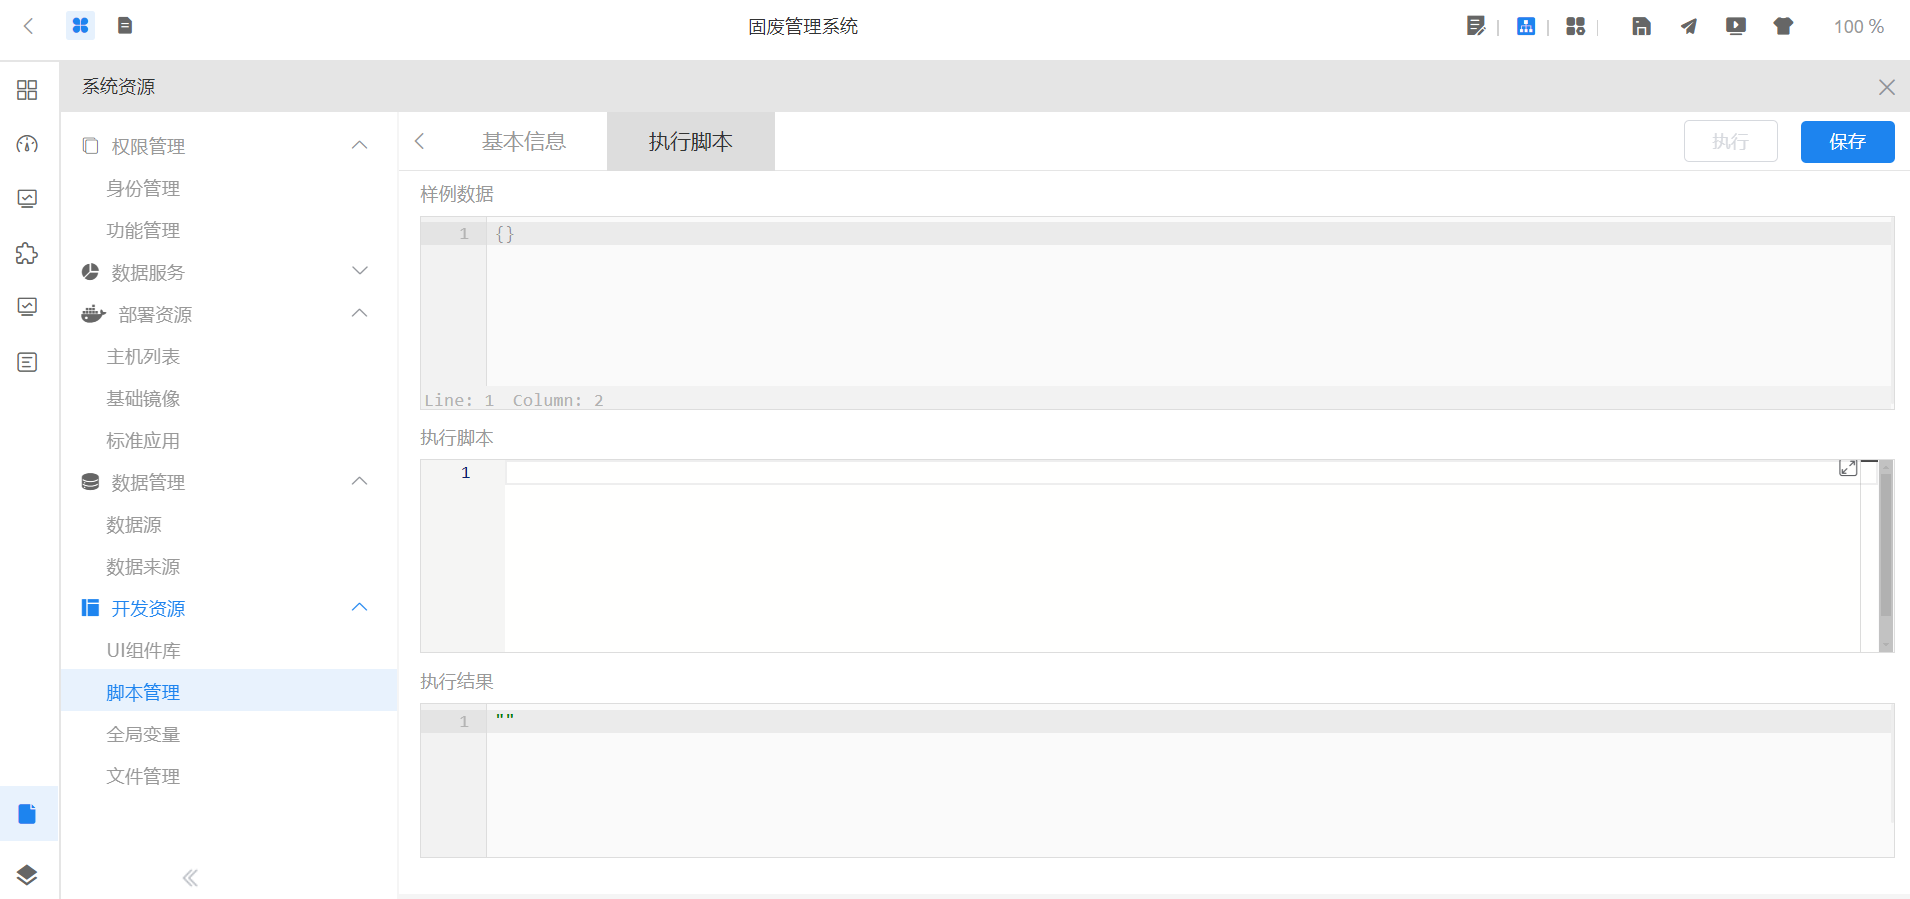Select 脚本管理 in the sidebar
The width and height of the screenshot is (1910, 899).
point(229,692)
